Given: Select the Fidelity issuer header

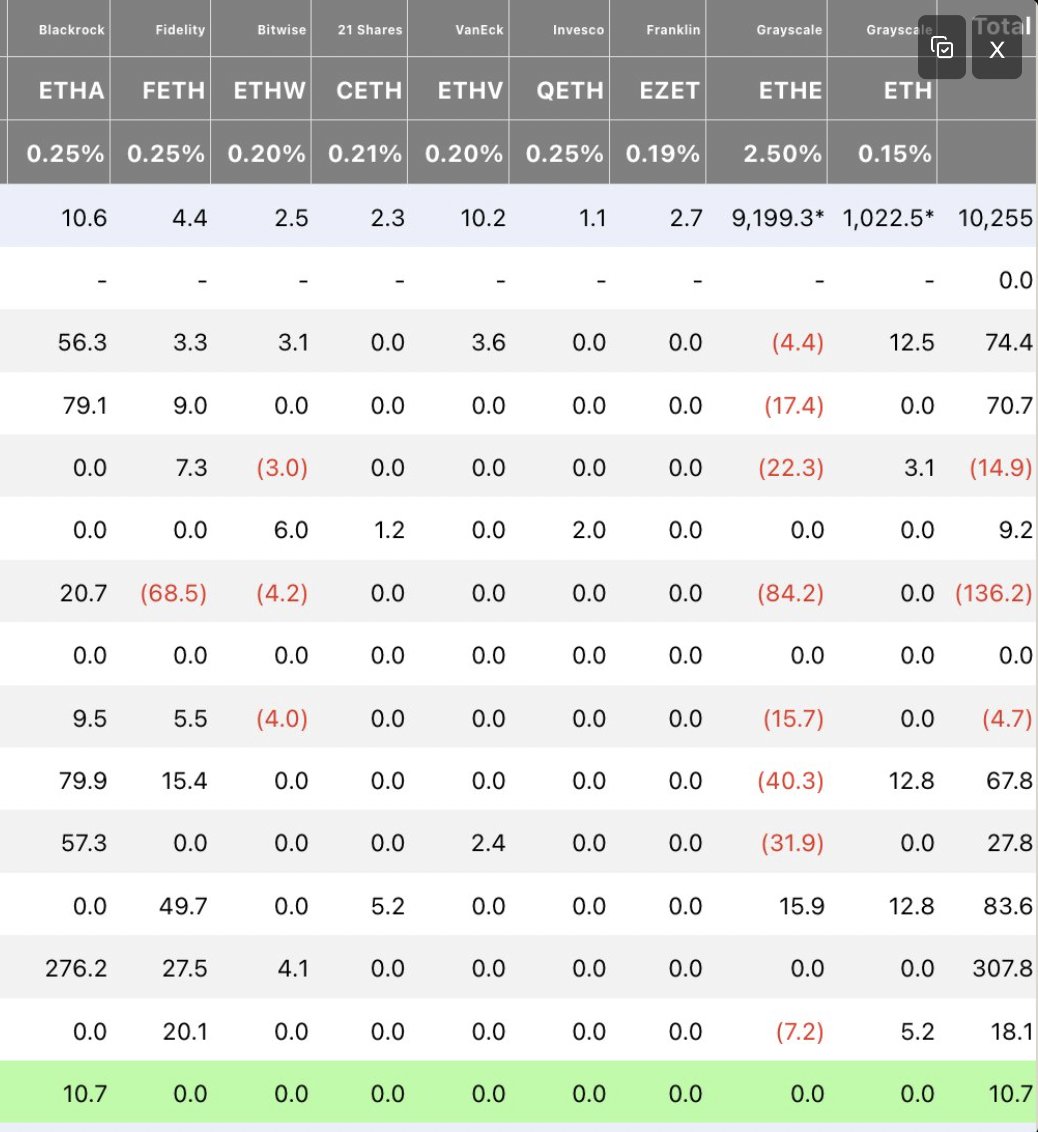Looking at the screenshot, I should pos(180,30).
